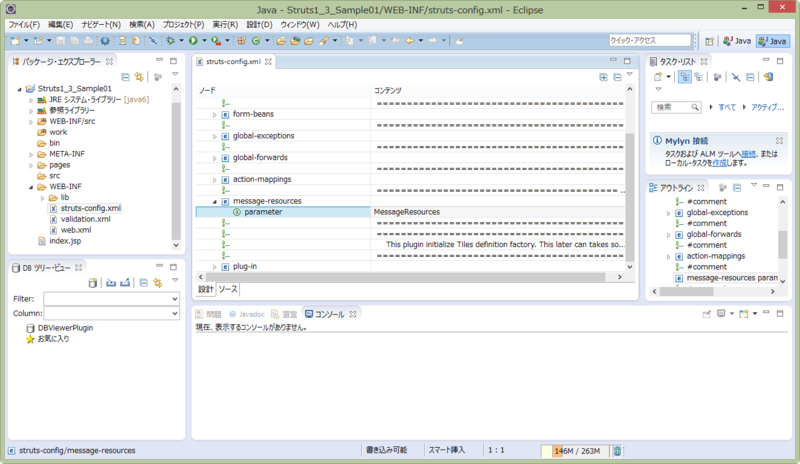Viewport: 800px width, 464px height.
Task: Expand the form-beans node
Action: coord(215,114)
